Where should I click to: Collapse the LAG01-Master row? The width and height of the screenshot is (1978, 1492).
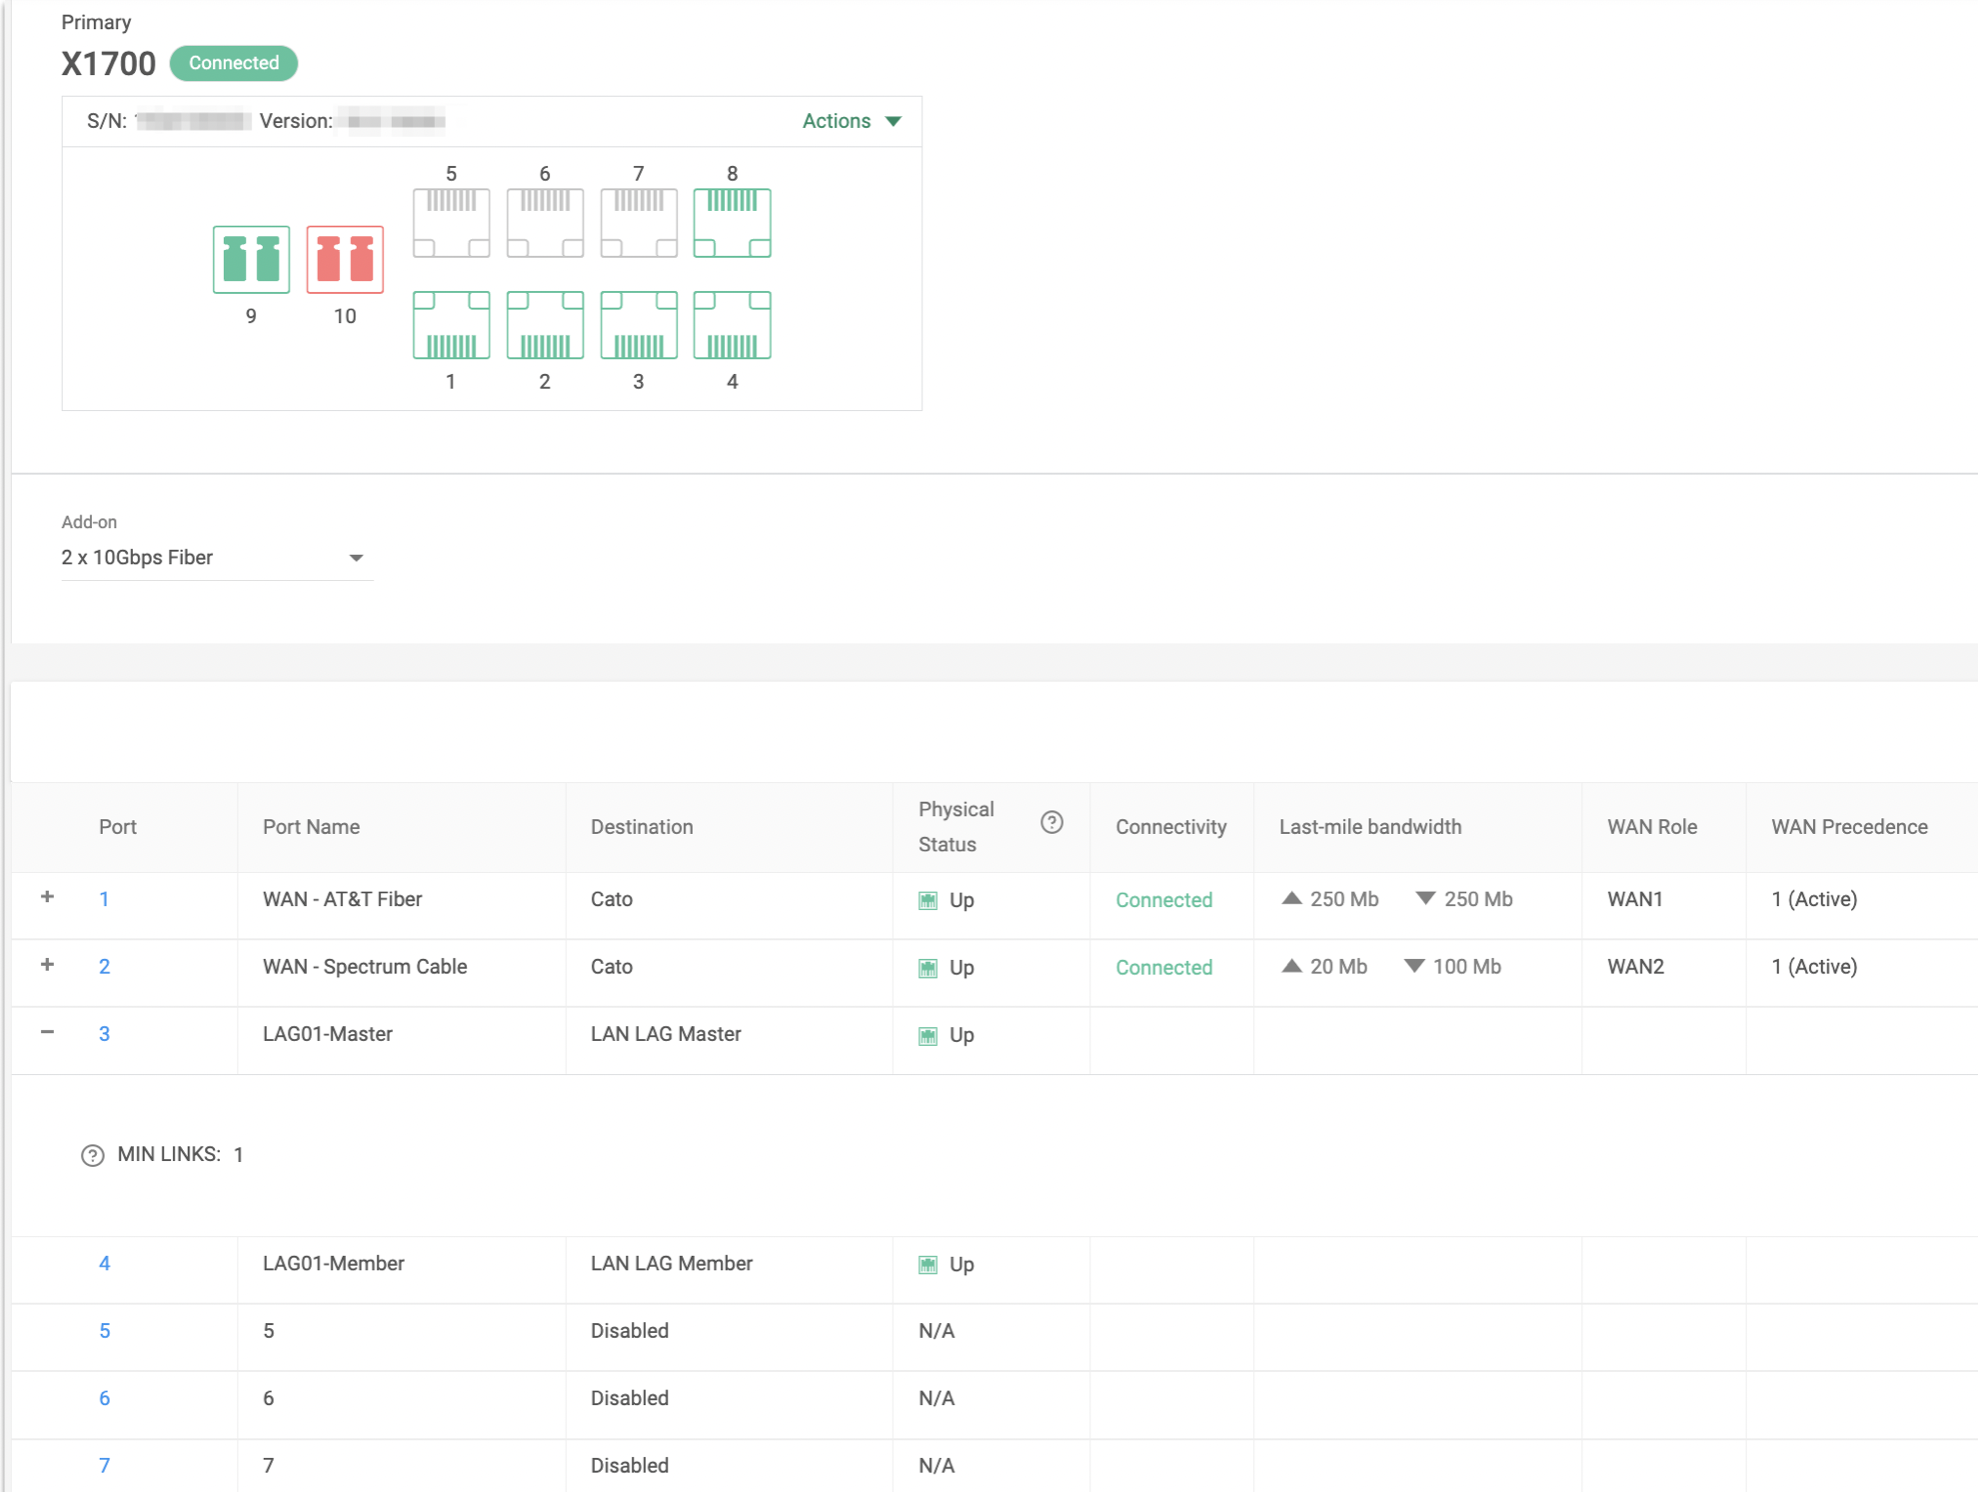[x=46, y=1033]
